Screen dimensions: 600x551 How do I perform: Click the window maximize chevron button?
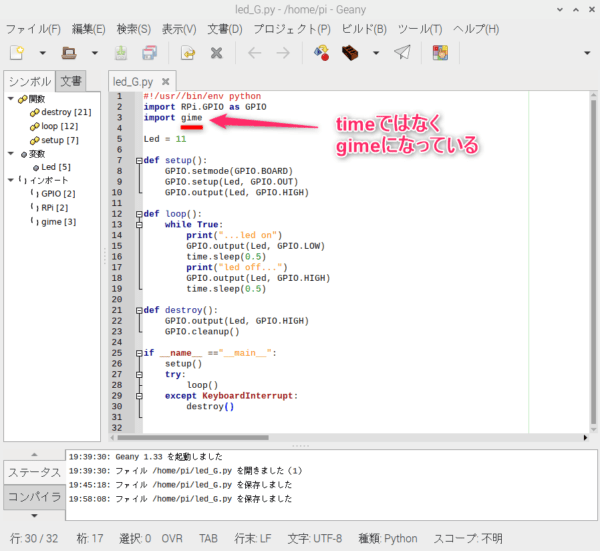click(576, 10)
